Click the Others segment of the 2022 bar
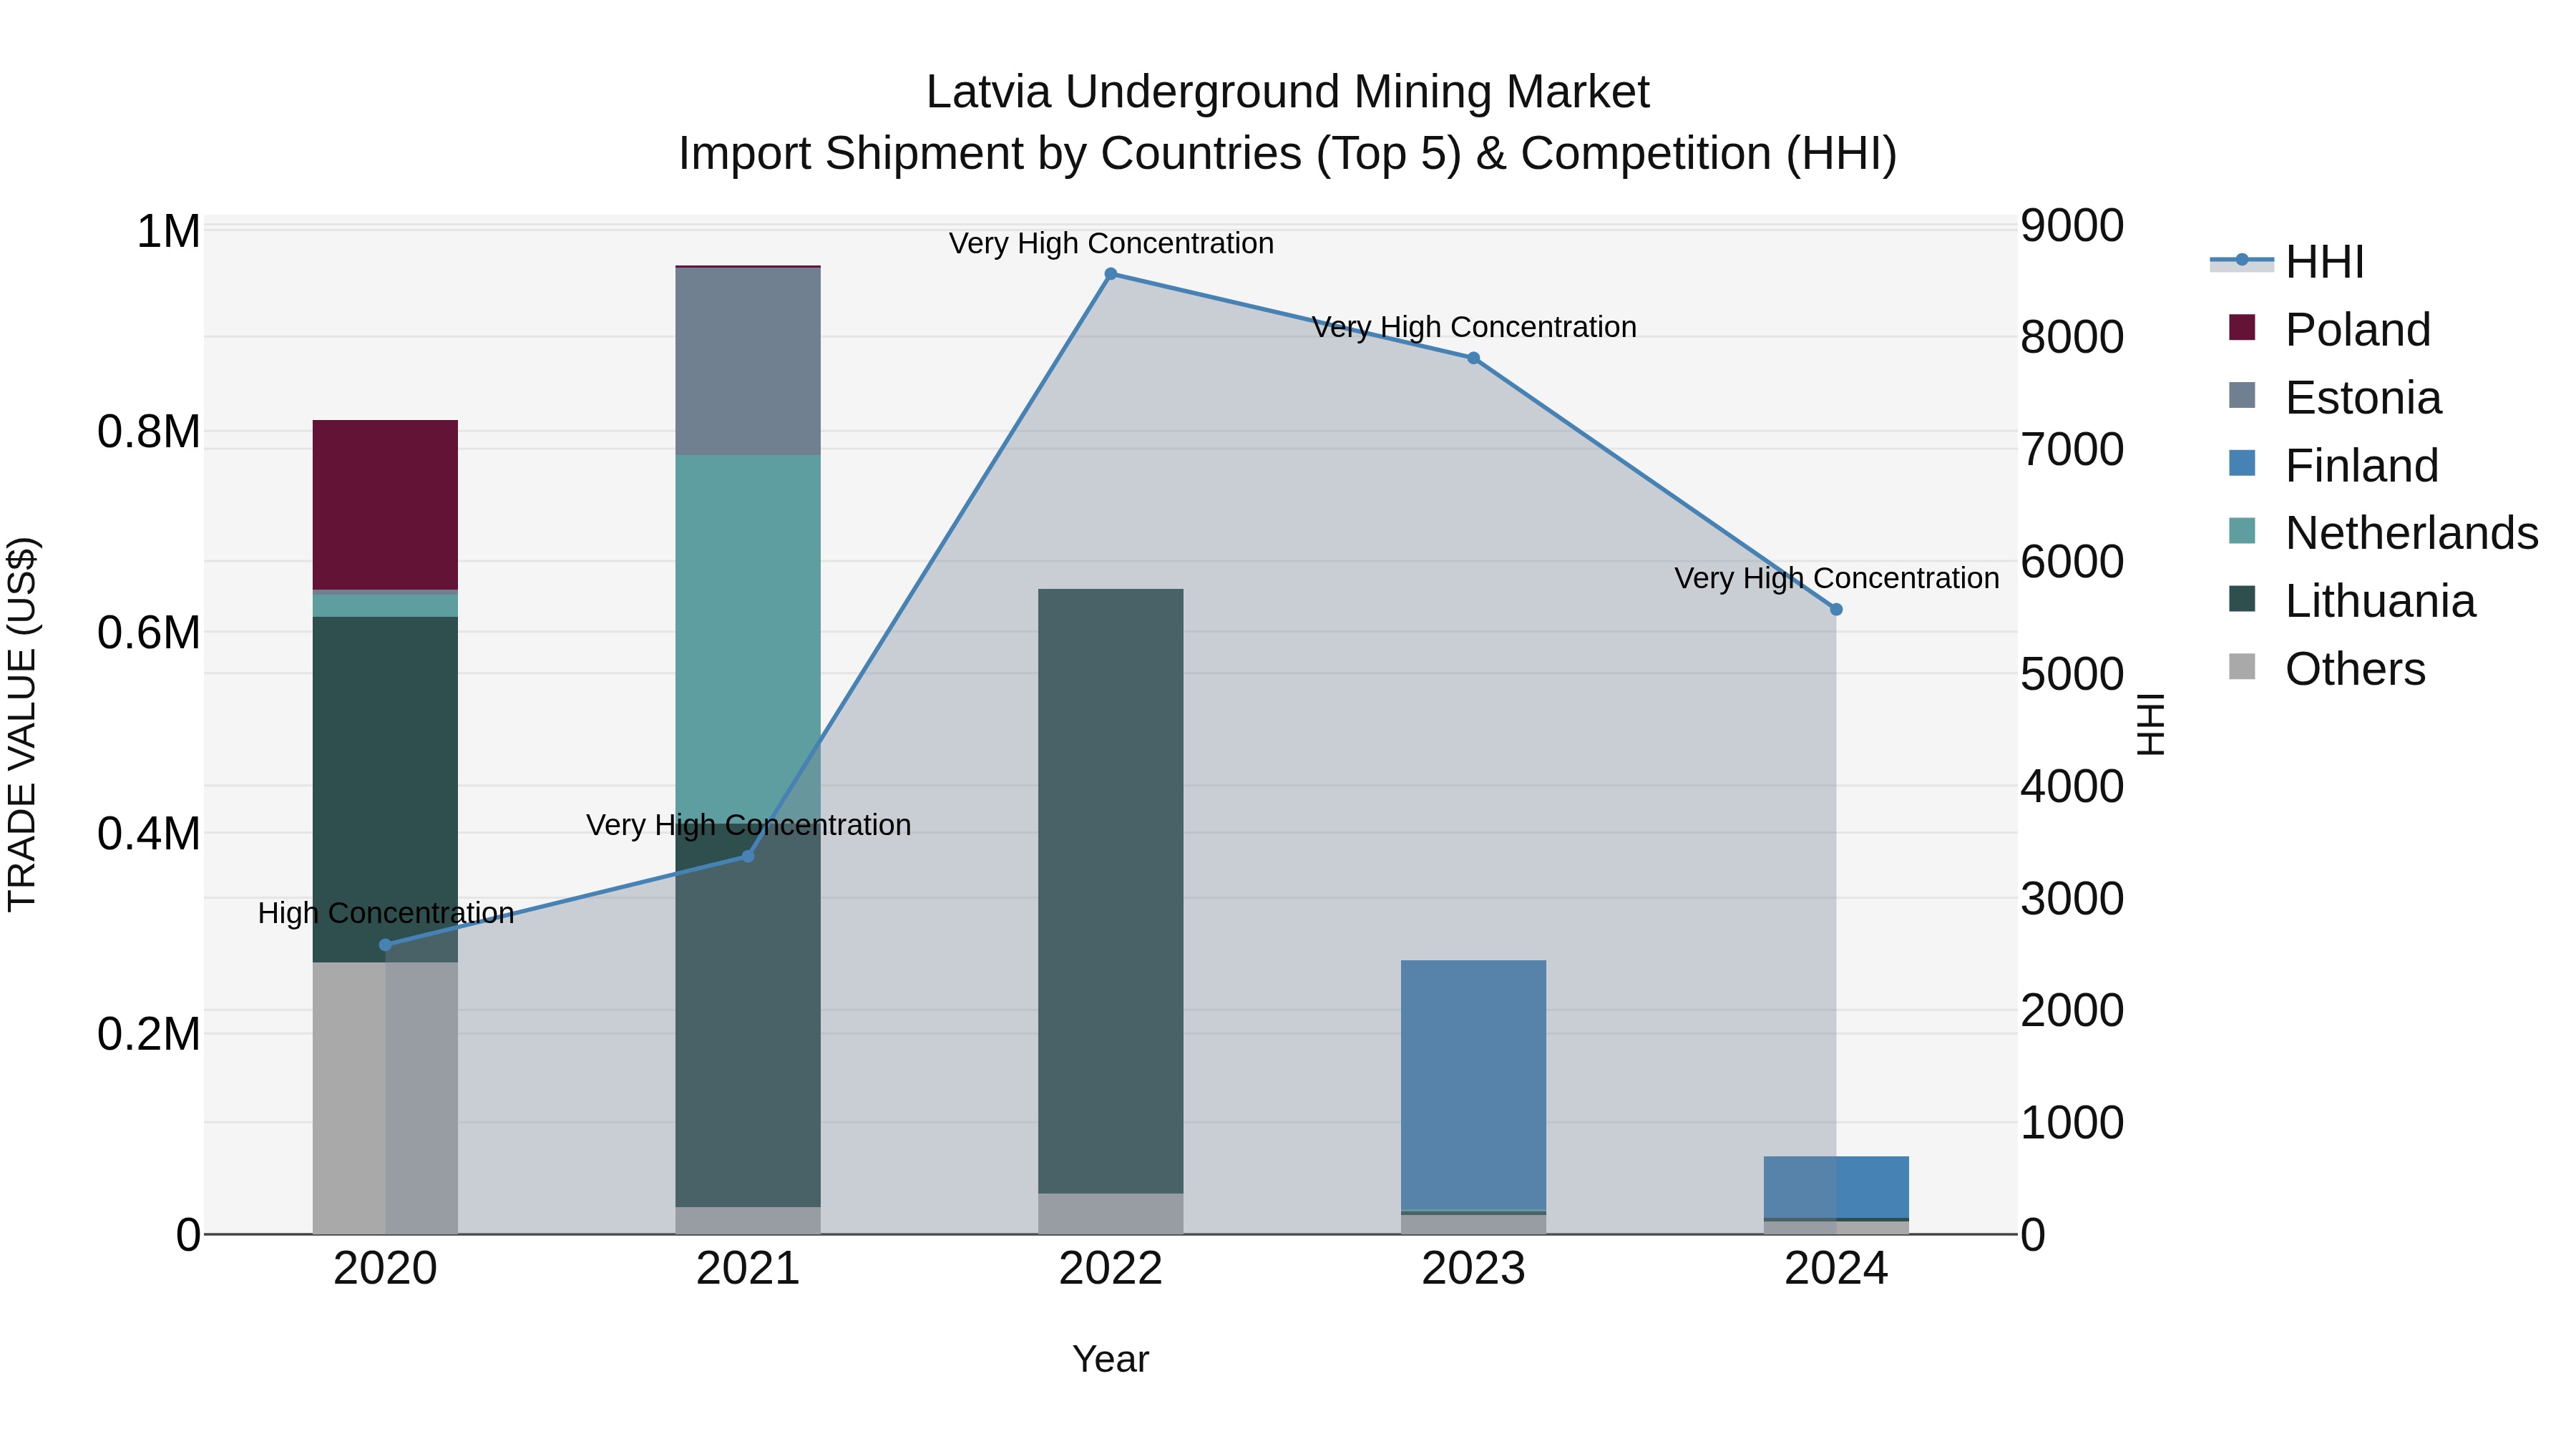Image resolution: width=2576 pixels, height=1449 pixels. click(1111, 1213)
